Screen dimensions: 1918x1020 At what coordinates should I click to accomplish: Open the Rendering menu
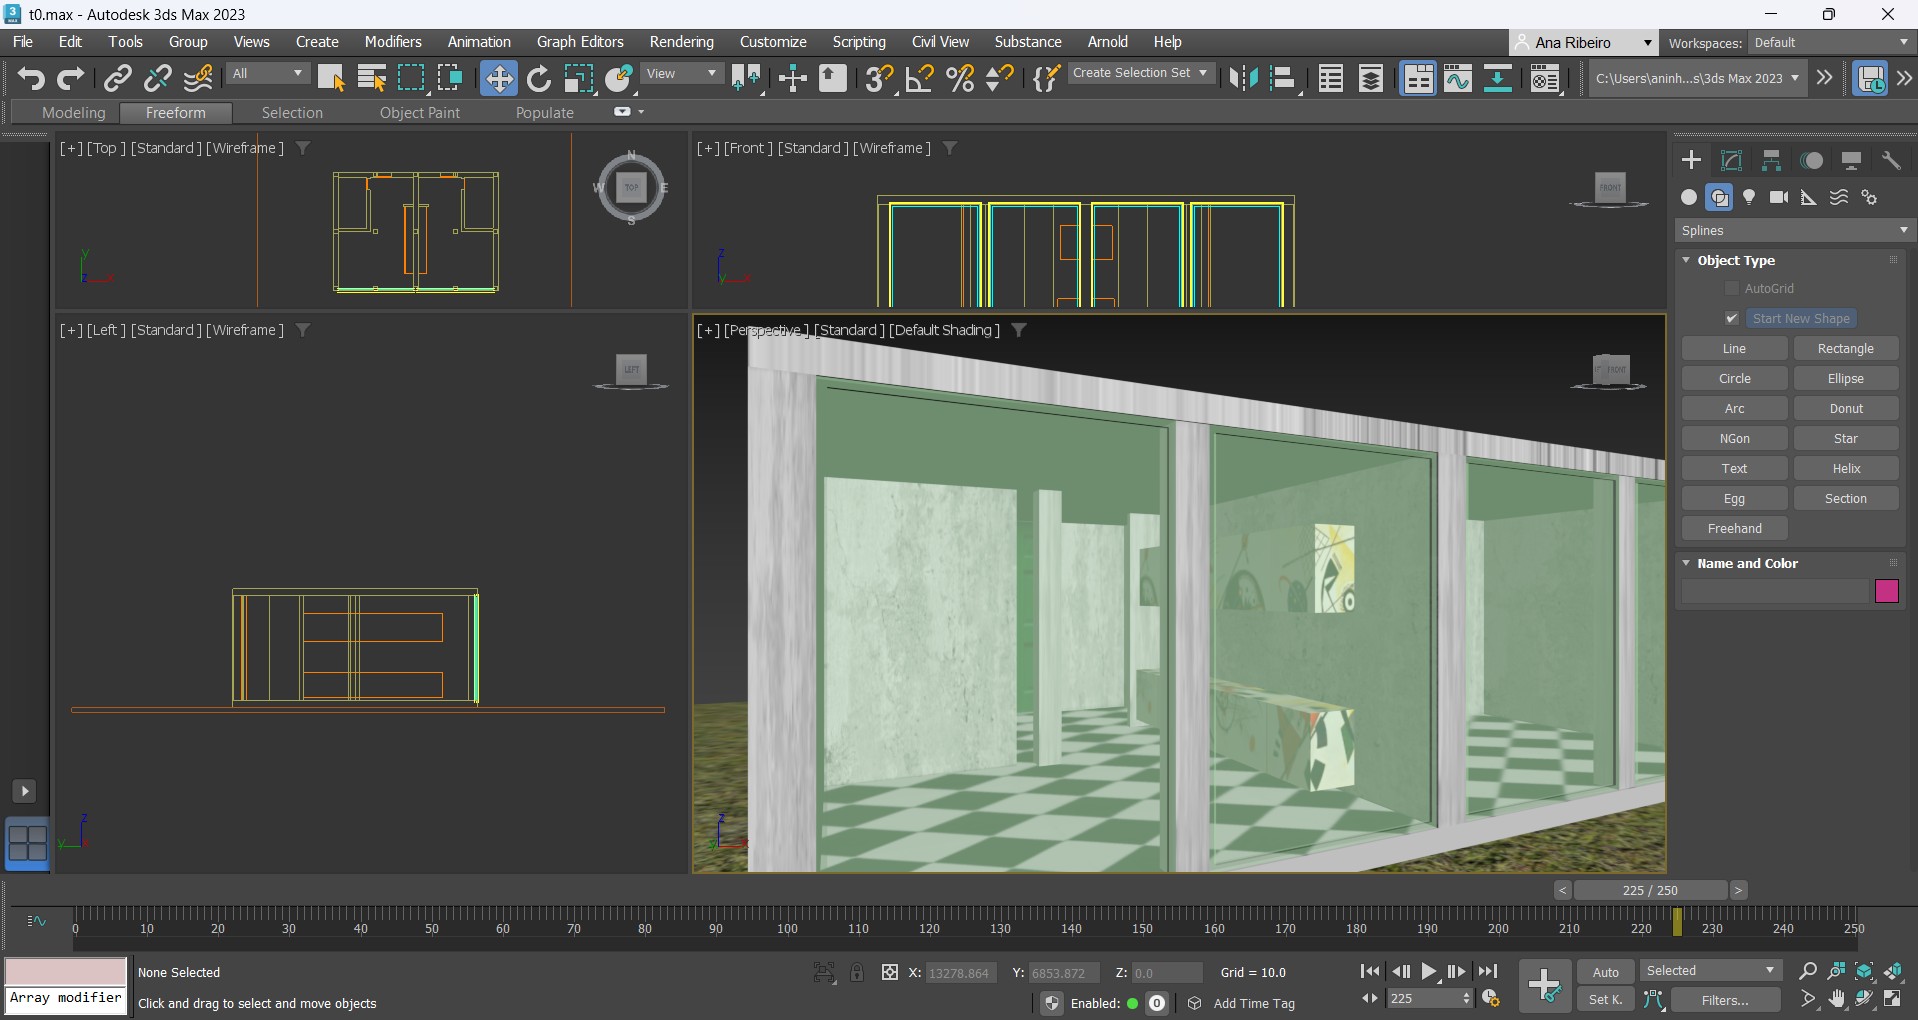tap(681, 42)
